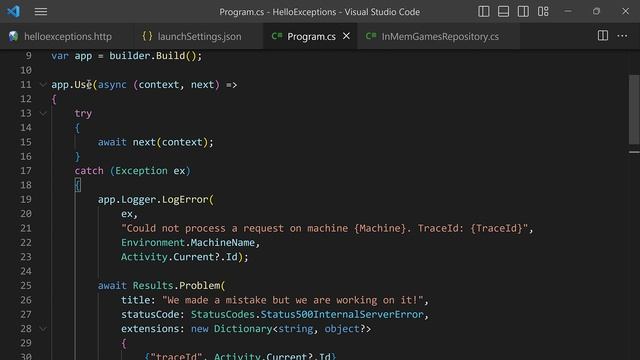Image resolution: width=640 pixels, height=360 pixels.
Task: Open editor More Actions ellipsis
Action: coord(622,36)
